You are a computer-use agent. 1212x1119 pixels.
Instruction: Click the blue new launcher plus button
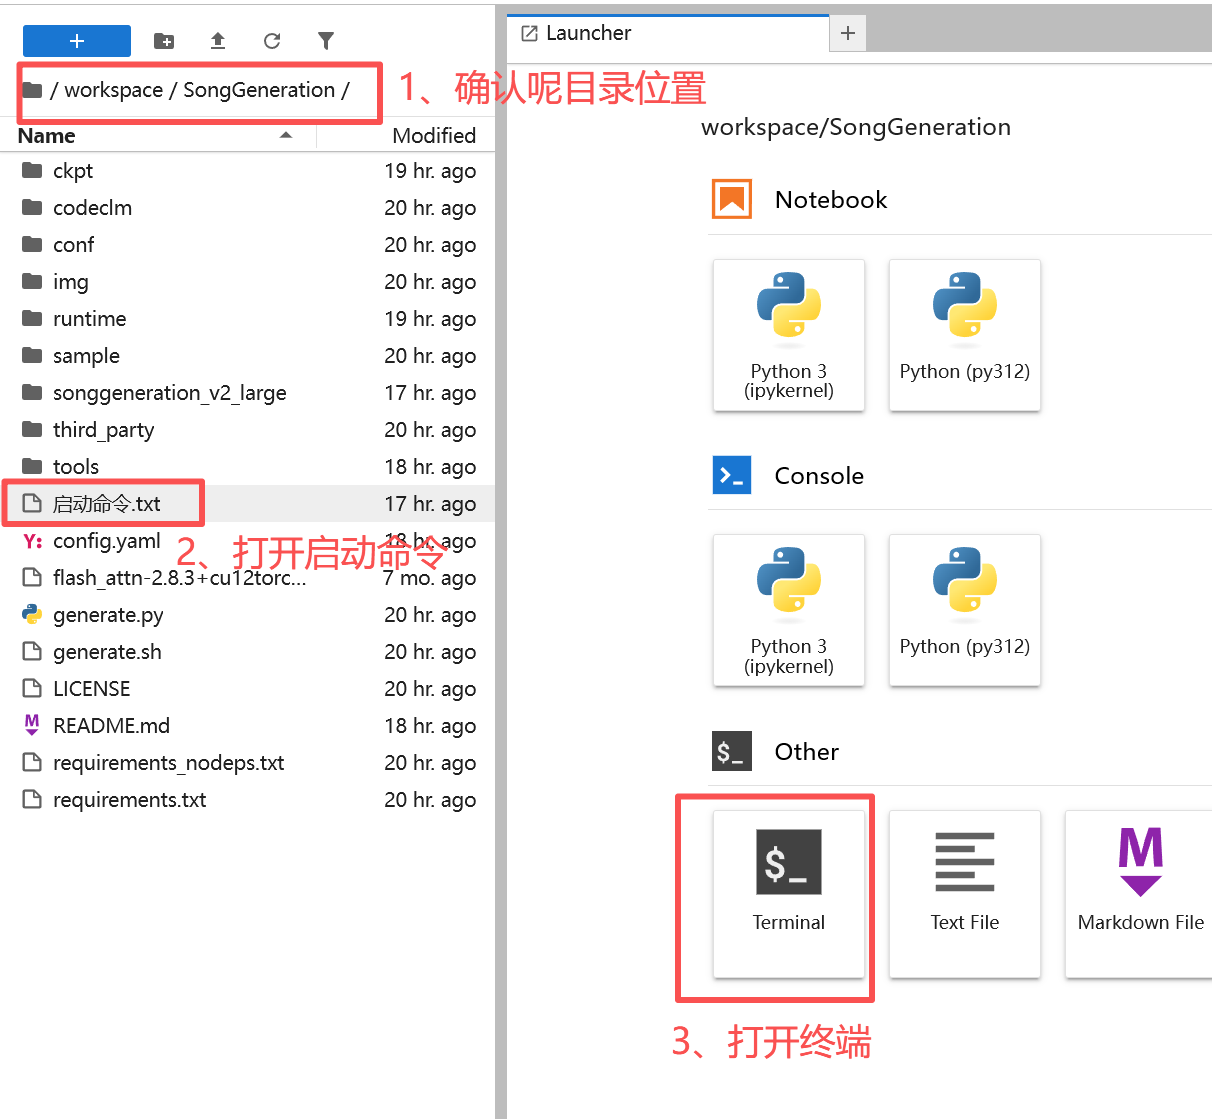(77, 41)
